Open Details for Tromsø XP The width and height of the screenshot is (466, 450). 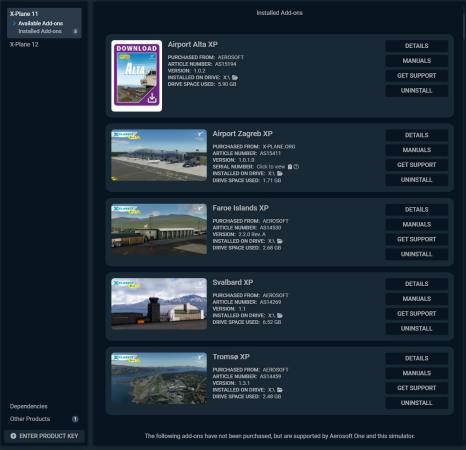point(417,358)
